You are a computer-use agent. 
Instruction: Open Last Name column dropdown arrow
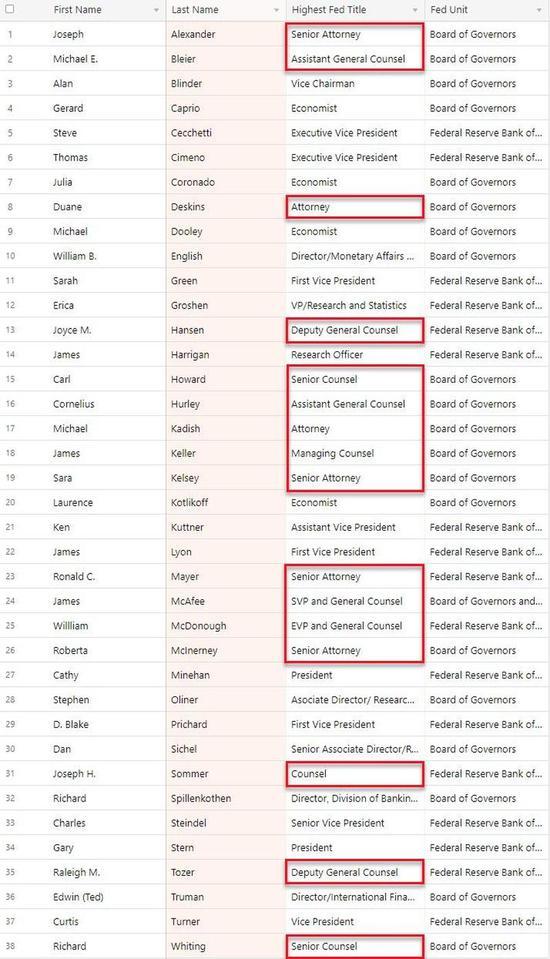click(x=276, y=10)
